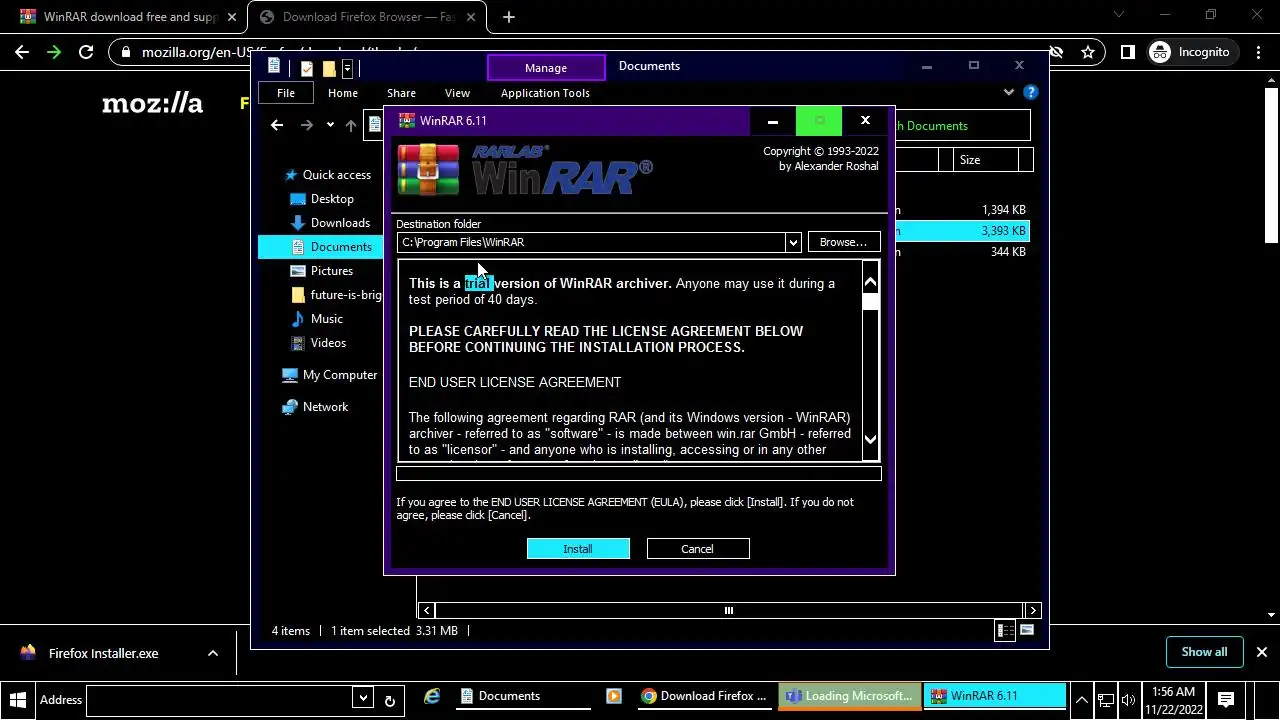Viewport: 1280px width, 720px height.
Task: Edit the destination folder path field
Action: [591, 242]
